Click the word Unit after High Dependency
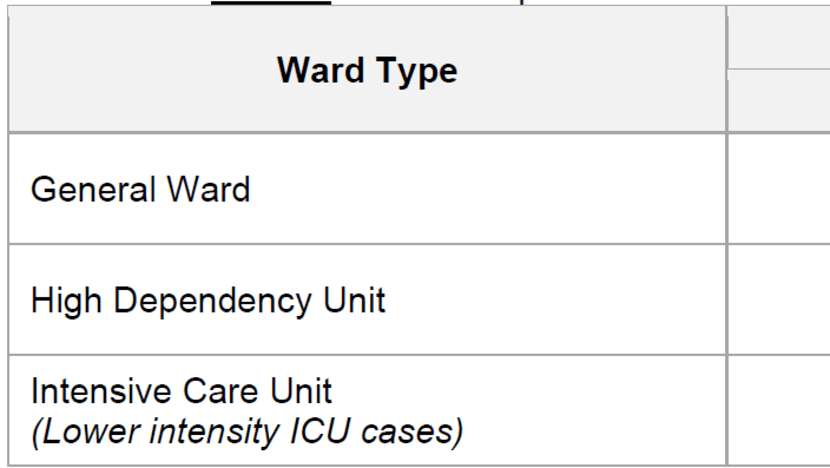The image size is (830, 468). (355, 299)
